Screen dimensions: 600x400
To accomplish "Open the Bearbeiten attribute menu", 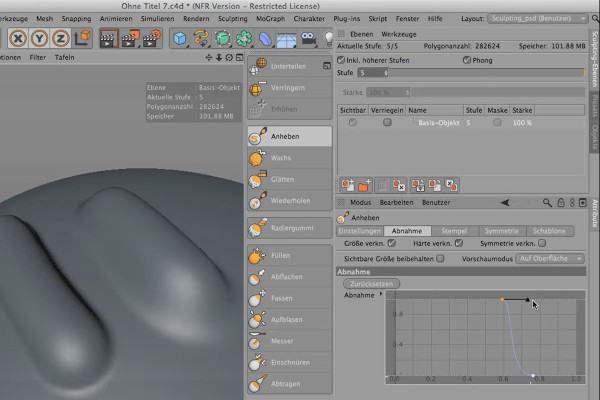I will 396,202.
